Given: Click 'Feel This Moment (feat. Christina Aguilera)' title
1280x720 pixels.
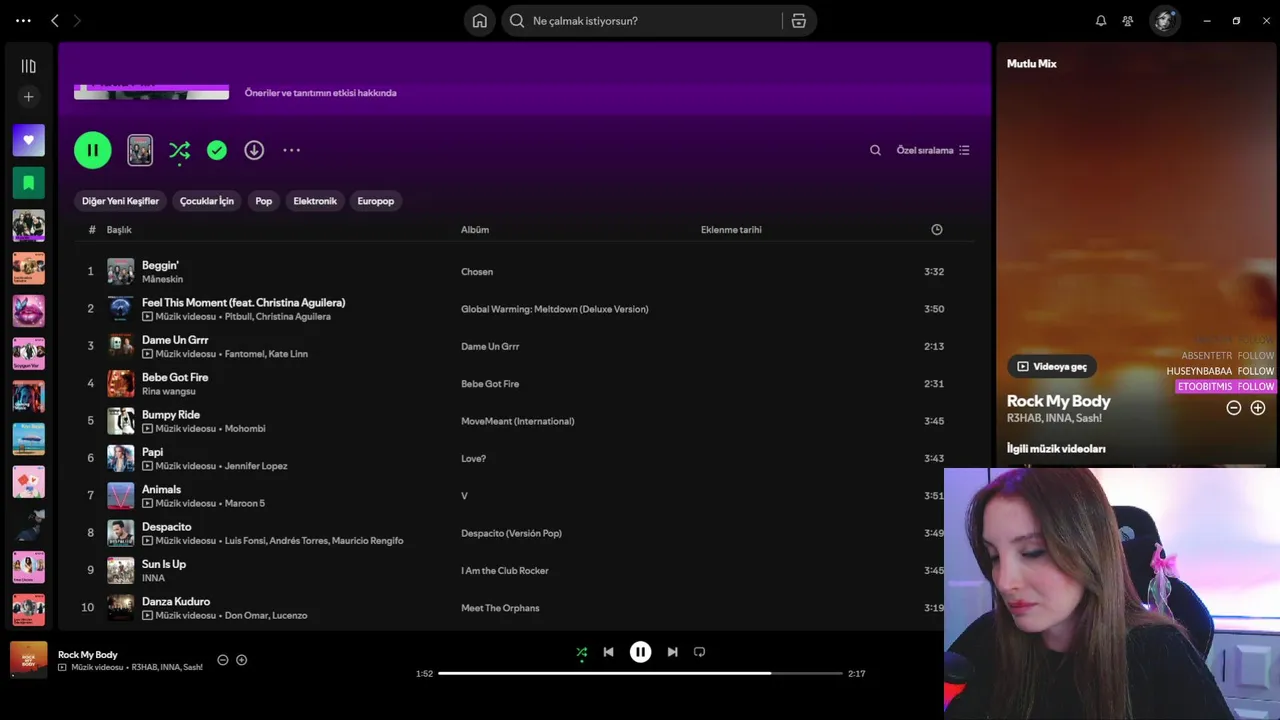Looking at the screenshot, I should pyautogui.click(x=244, y=302).
